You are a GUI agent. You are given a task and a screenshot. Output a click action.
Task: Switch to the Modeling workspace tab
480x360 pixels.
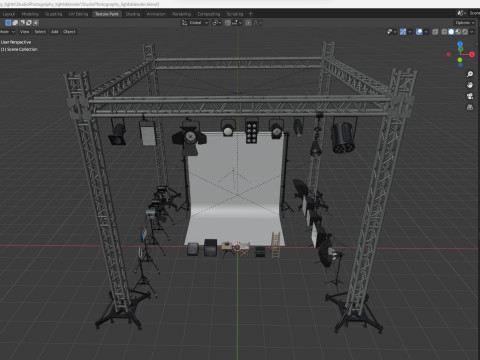click(30, 14)
